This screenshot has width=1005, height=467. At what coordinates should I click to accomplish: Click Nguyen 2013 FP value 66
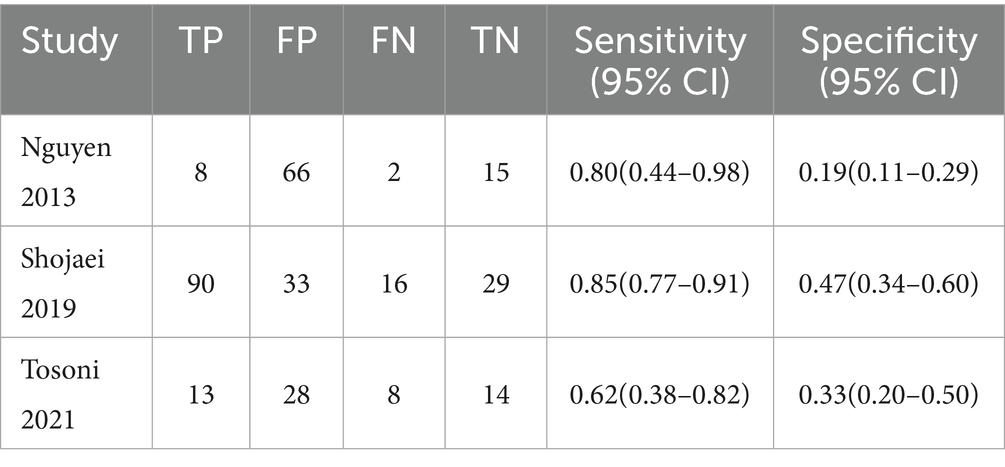click(x=296, y=172)
